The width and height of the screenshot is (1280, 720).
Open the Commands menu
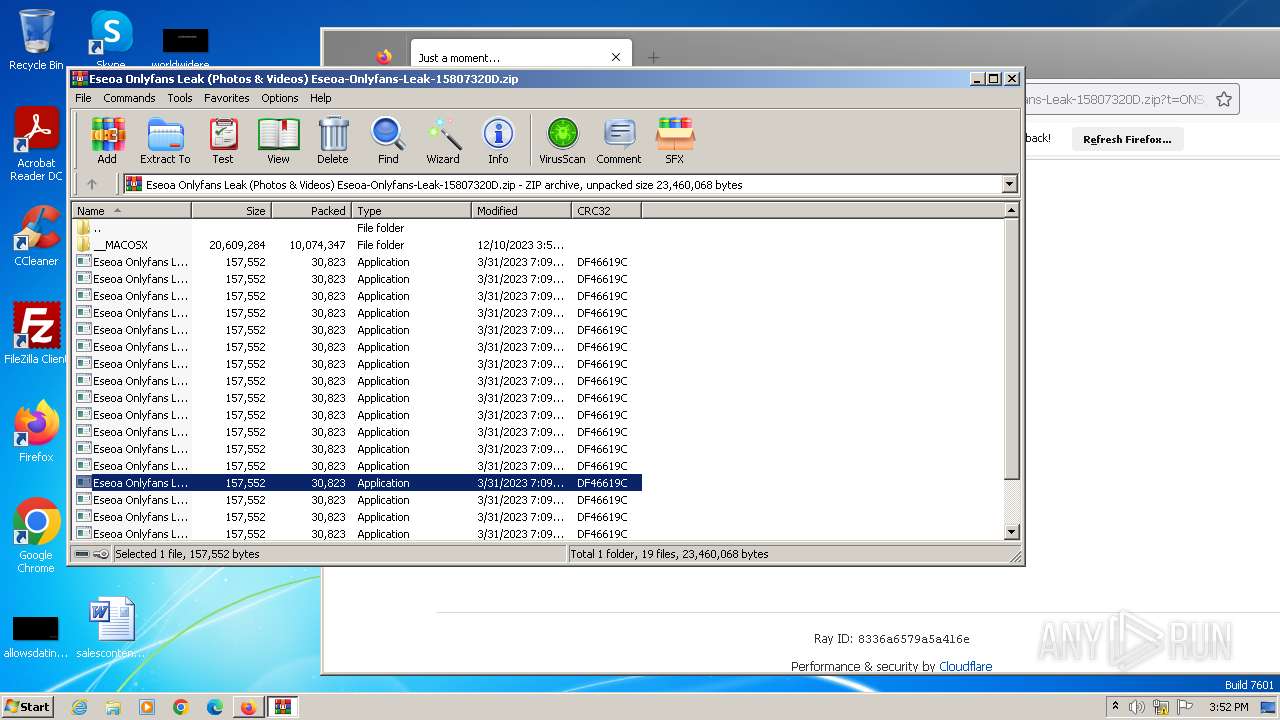pyautogui.click(x=129, y=98)
